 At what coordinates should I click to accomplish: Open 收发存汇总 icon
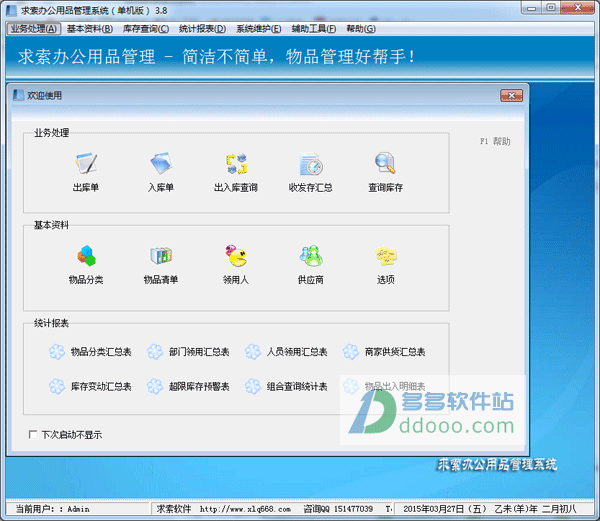tap(311, 163)
